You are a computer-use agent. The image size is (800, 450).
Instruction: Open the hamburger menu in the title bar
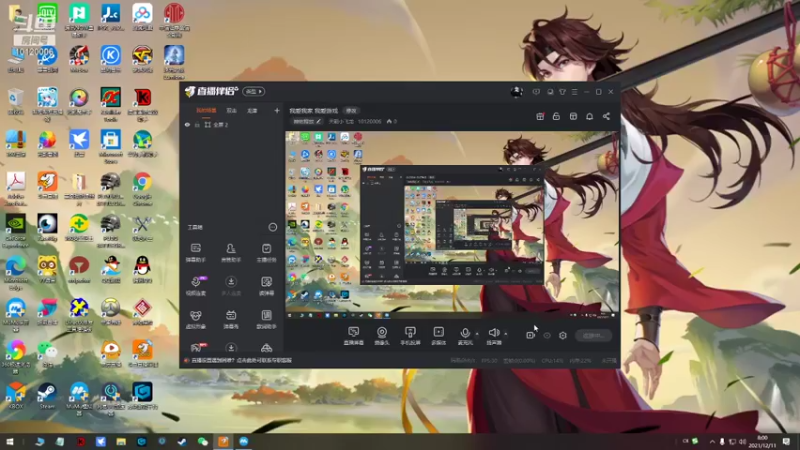tap(574, 92)
